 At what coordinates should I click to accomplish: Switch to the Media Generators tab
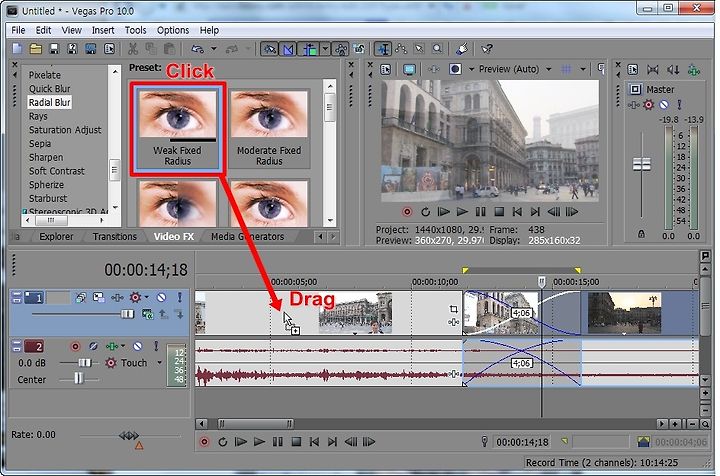[248, 237]
